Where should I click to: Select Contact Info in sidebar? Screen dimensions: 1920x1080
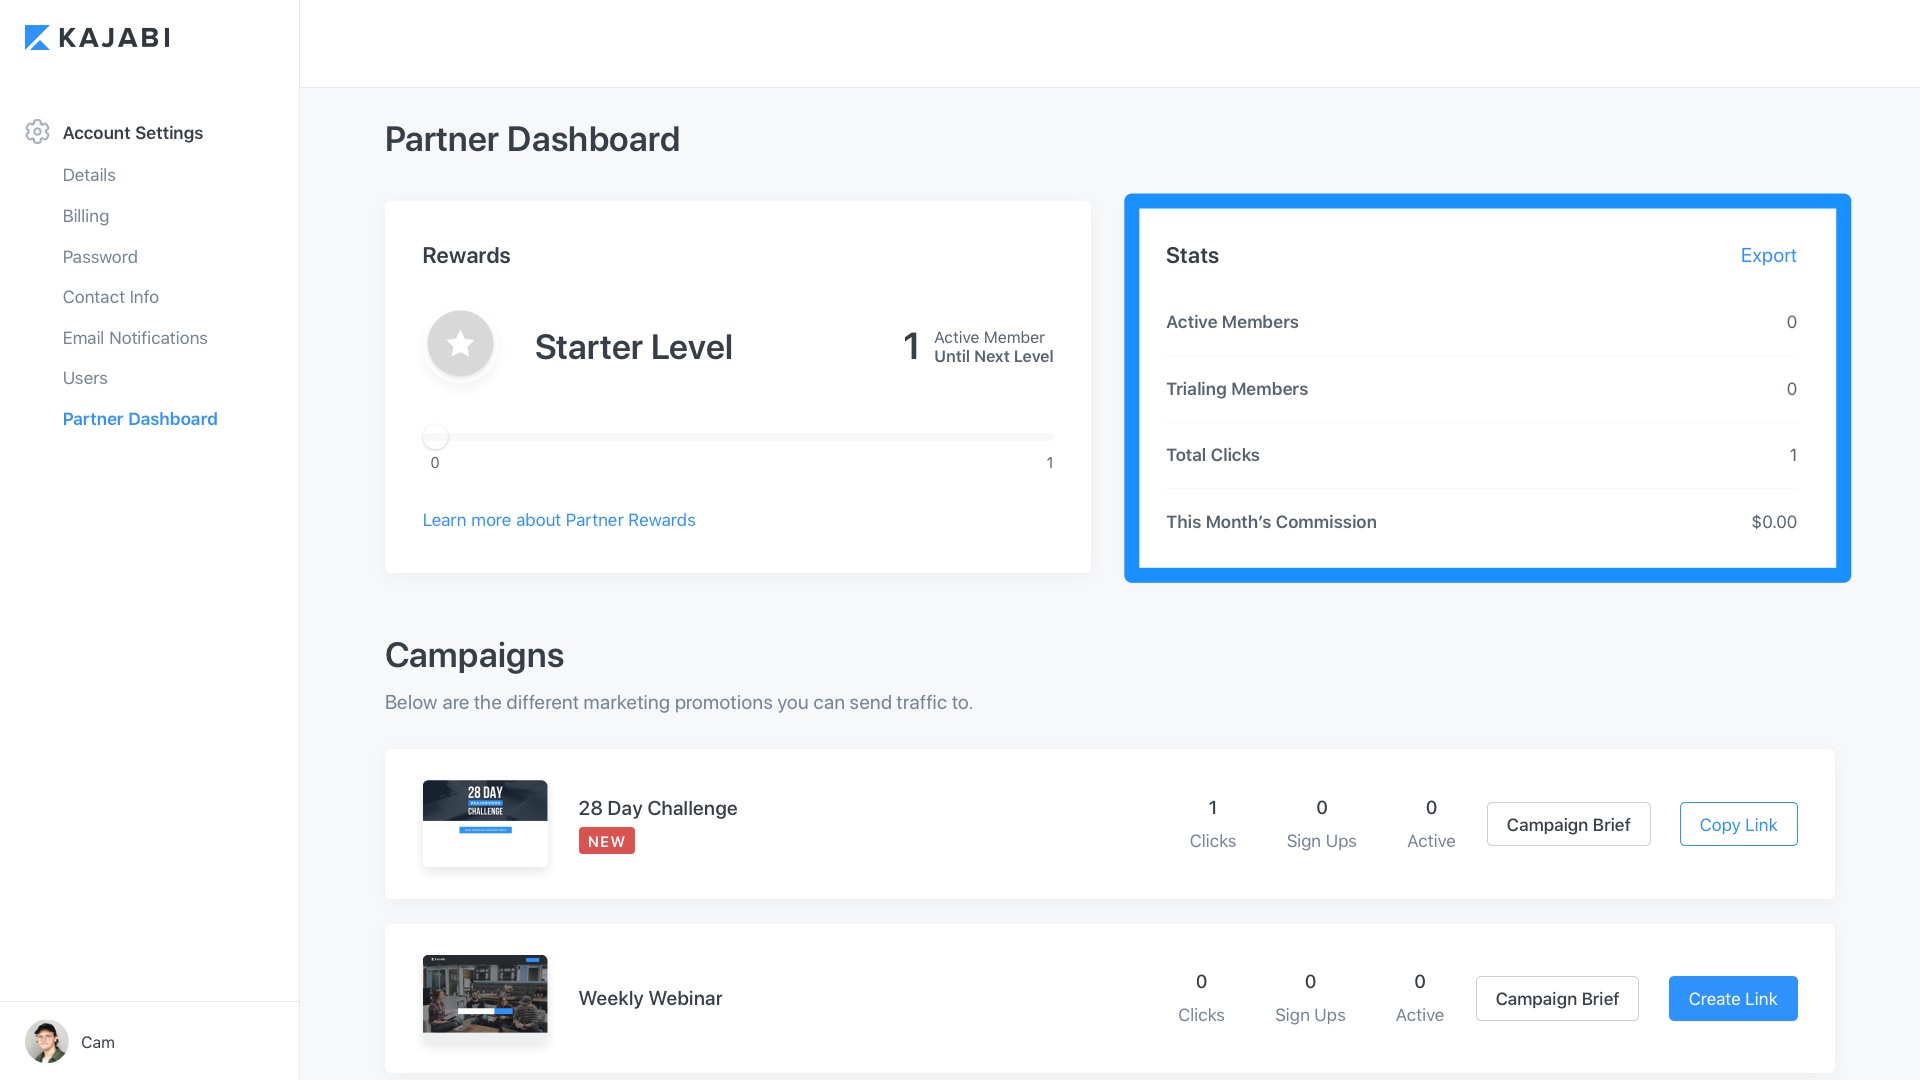[x=111, y=297]
